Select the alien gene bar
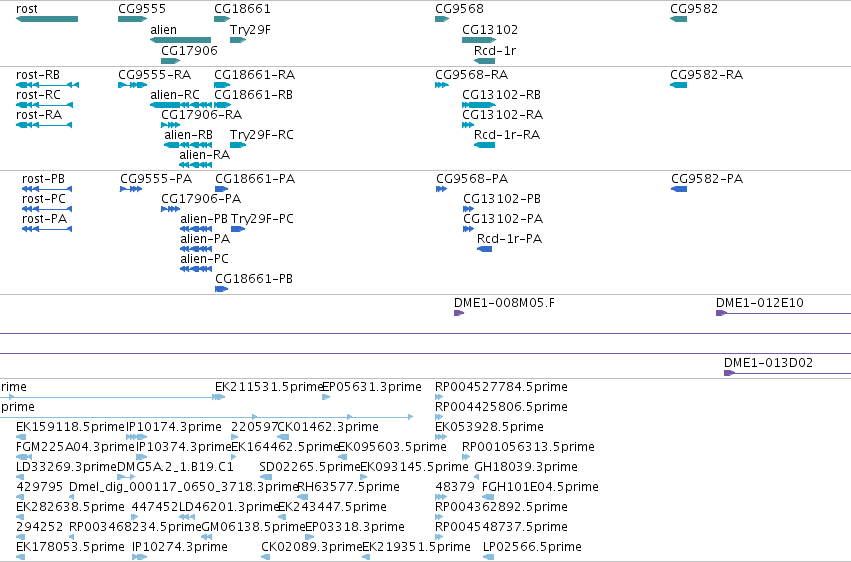Image resolution: width=851 pixels, height=562 pixels. tap(180, 40)
